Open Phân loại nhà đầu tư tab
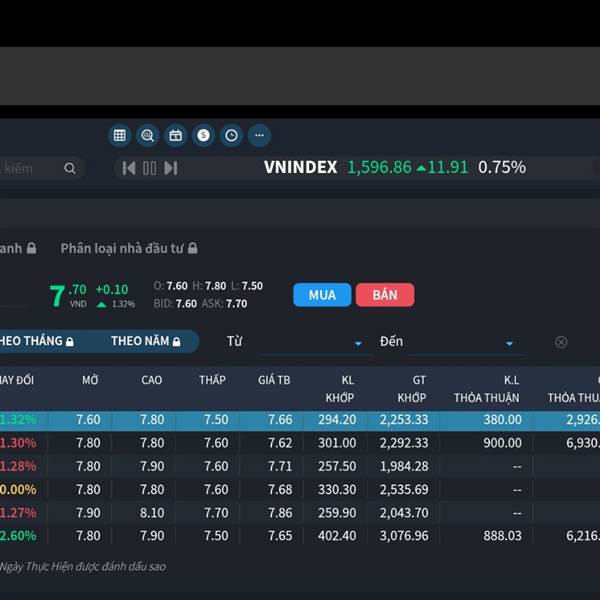 tap(129, 249)
